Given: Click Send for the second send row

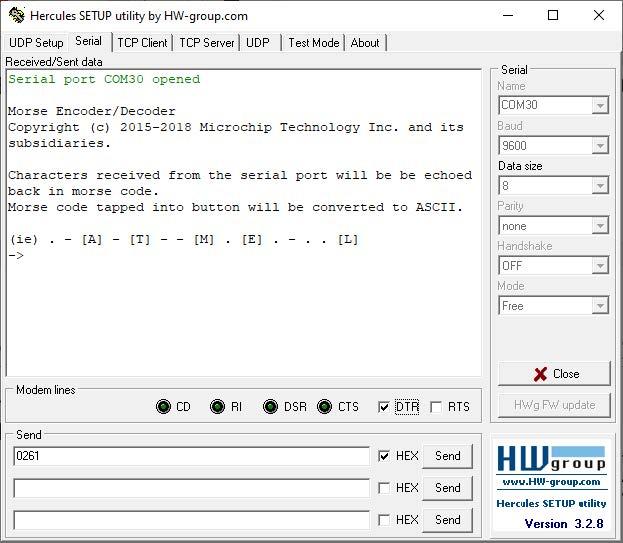Looking at the screenshot, I should (447, 488).
